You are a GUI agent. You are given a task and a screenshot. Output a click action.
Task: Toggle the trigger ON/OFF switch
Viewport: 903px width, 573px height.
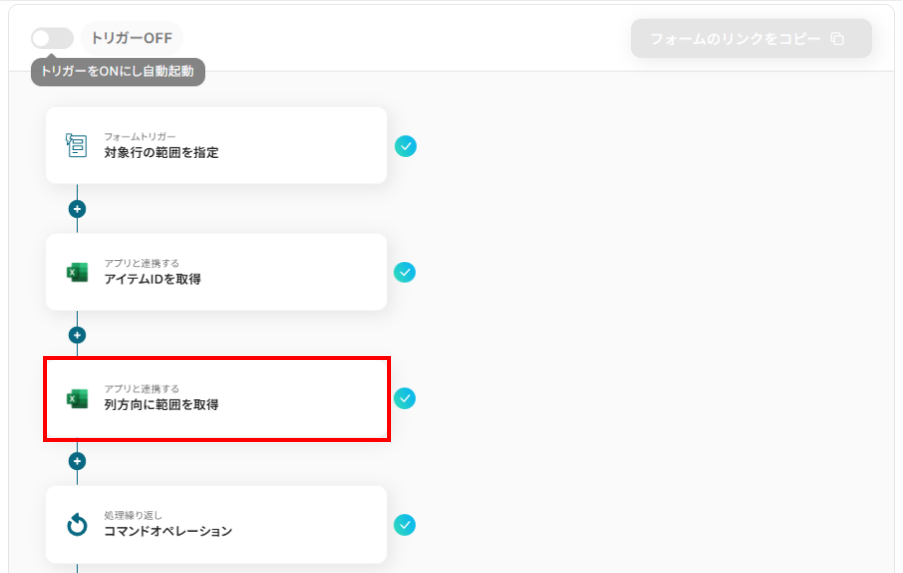(52, 38)
